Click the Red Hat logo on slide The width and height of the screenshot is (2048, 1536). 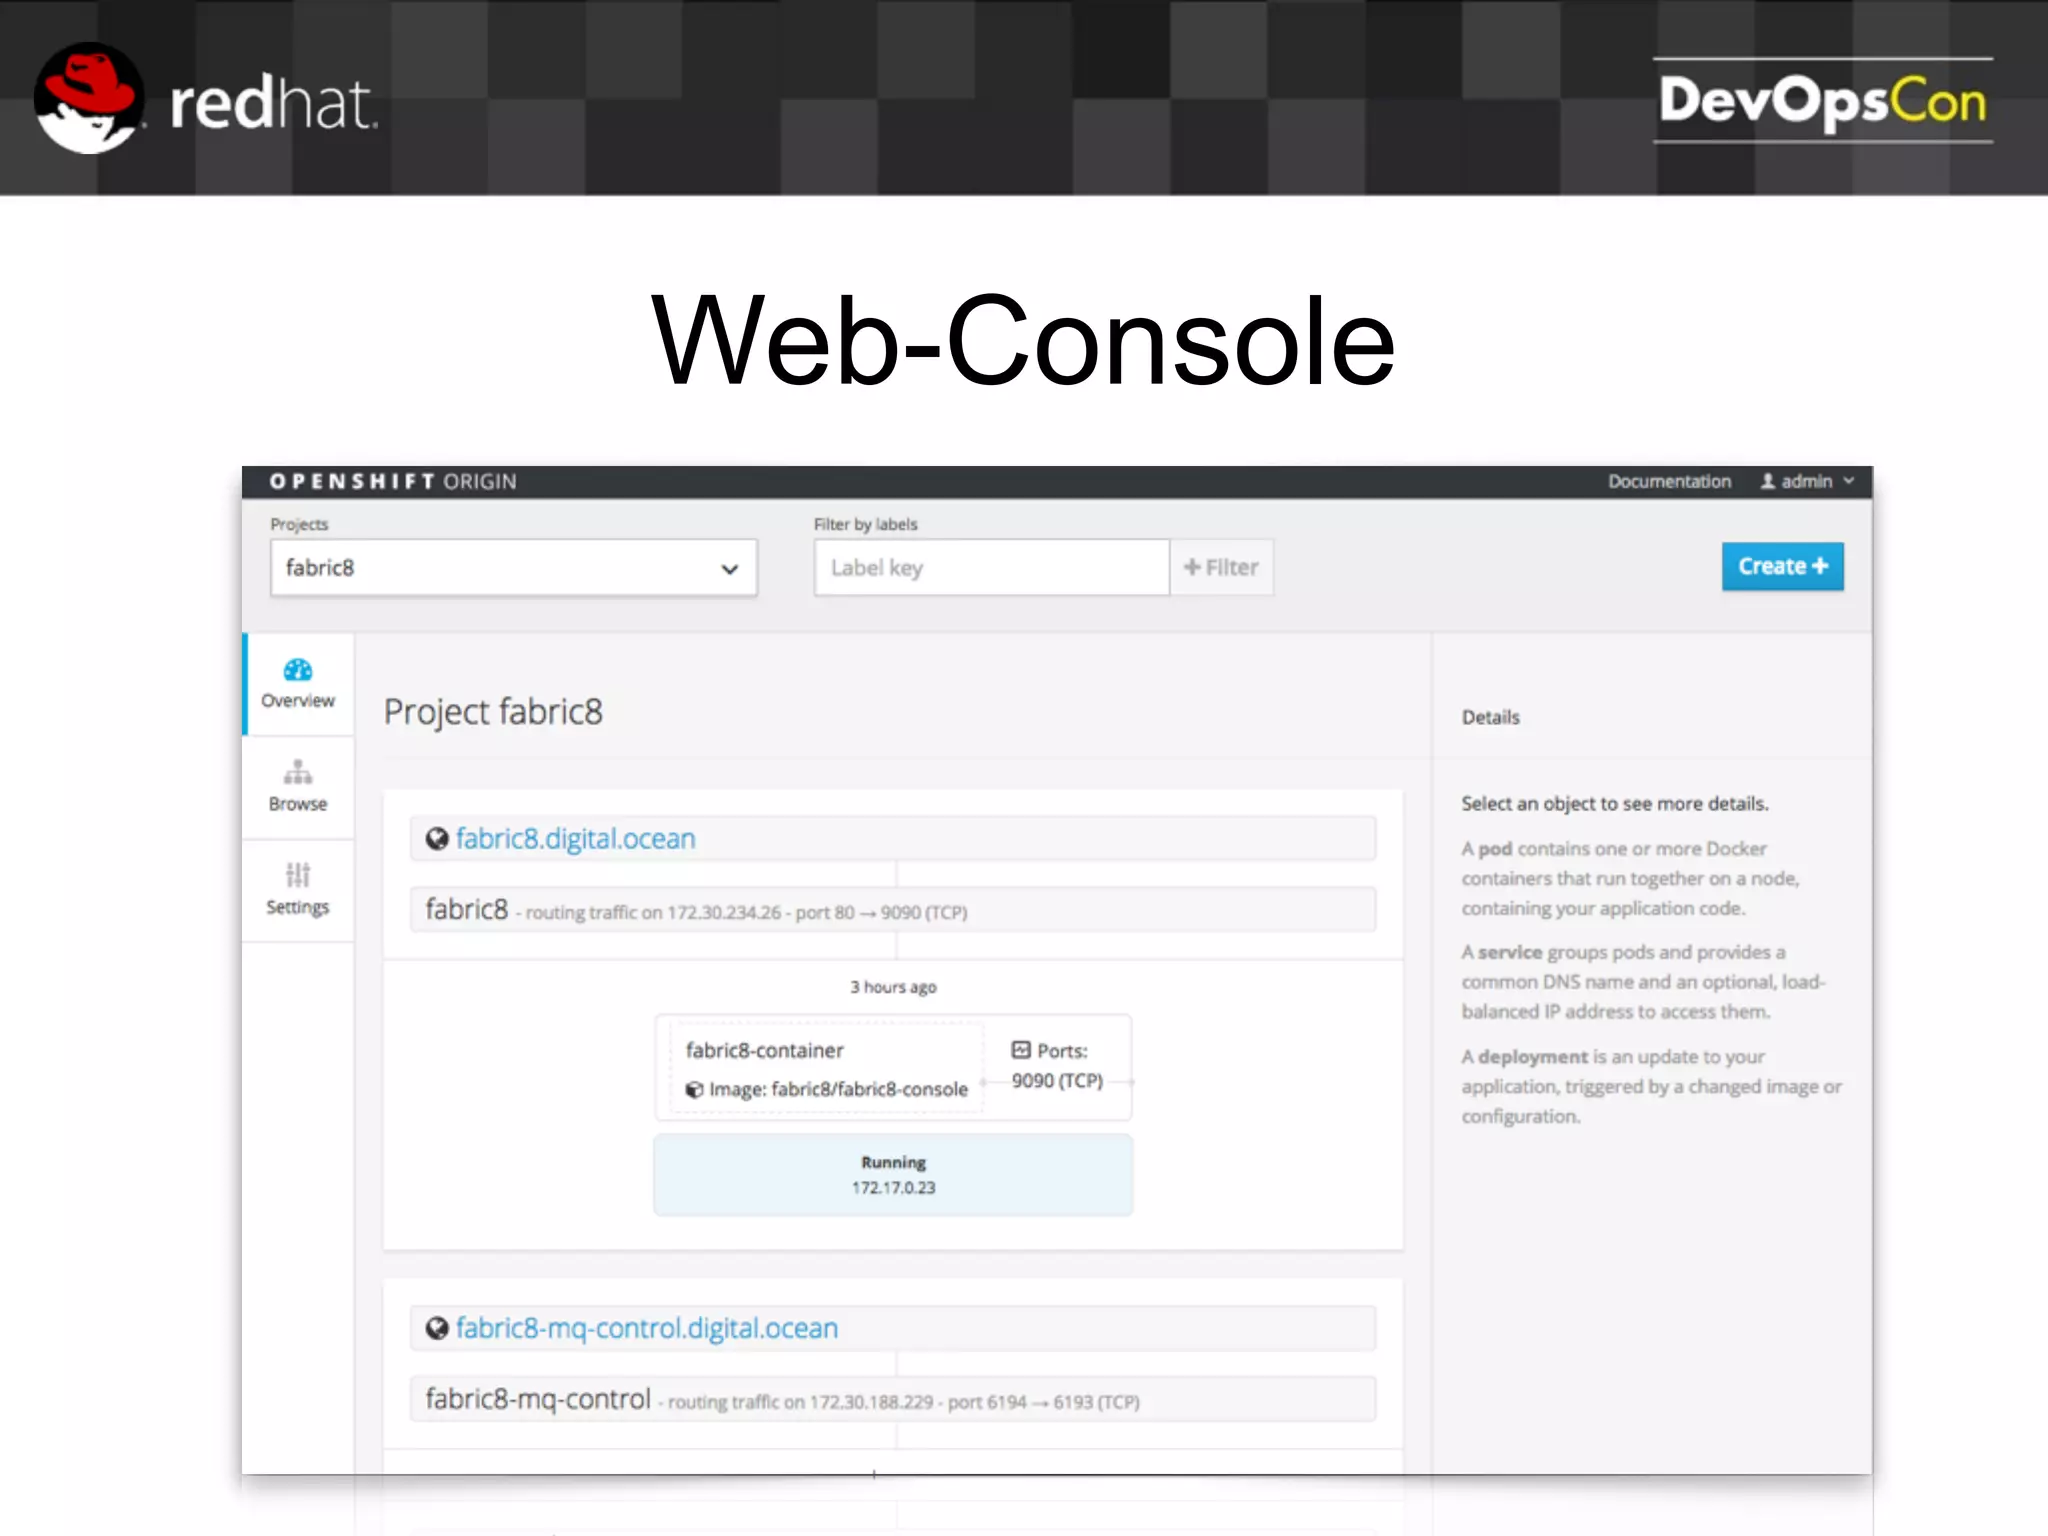click(x=207, y=98)
